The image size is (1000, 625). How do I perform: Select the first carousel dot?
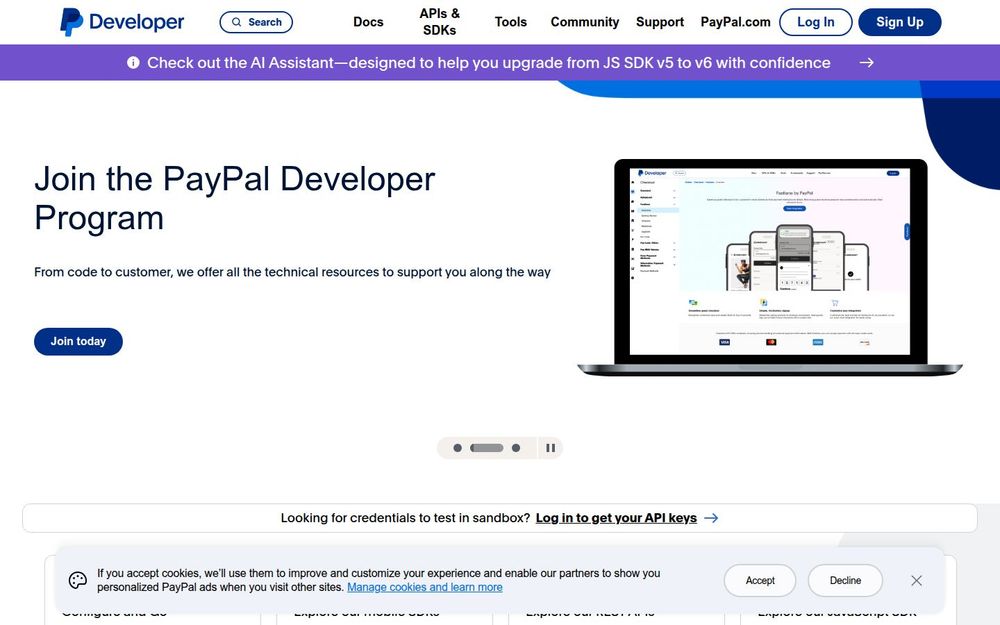[457, 447]
